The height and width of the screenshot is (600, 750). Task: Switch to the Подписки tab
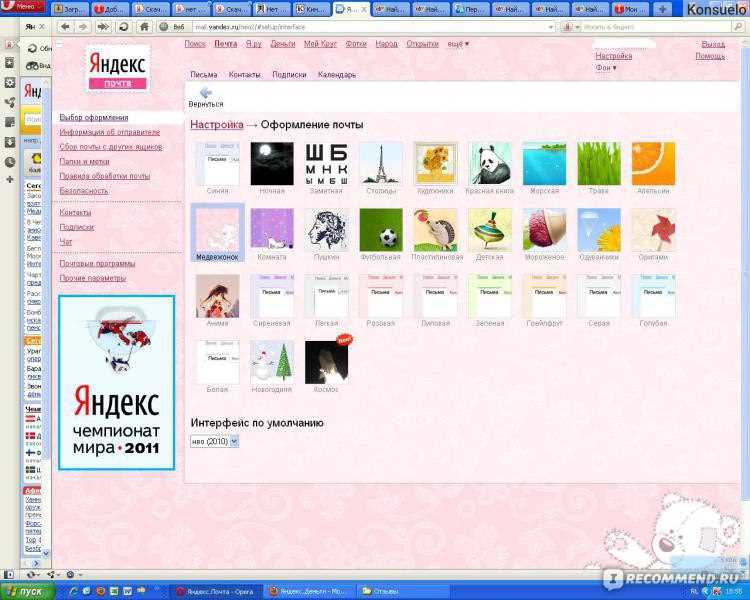289,75
